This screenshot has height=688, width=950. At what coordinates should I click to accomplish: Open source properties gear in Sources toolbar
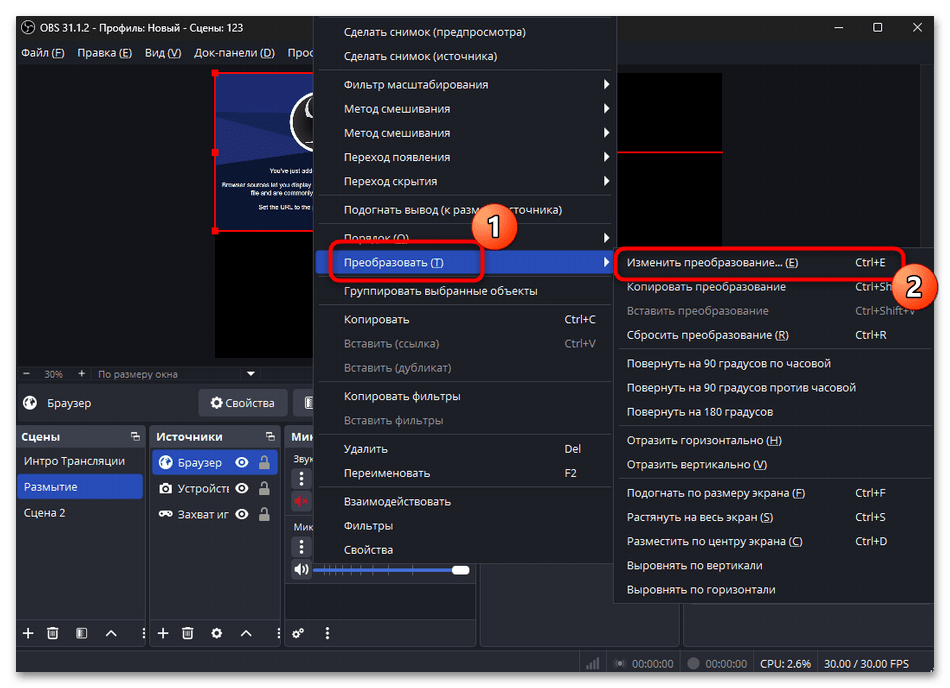216,633
